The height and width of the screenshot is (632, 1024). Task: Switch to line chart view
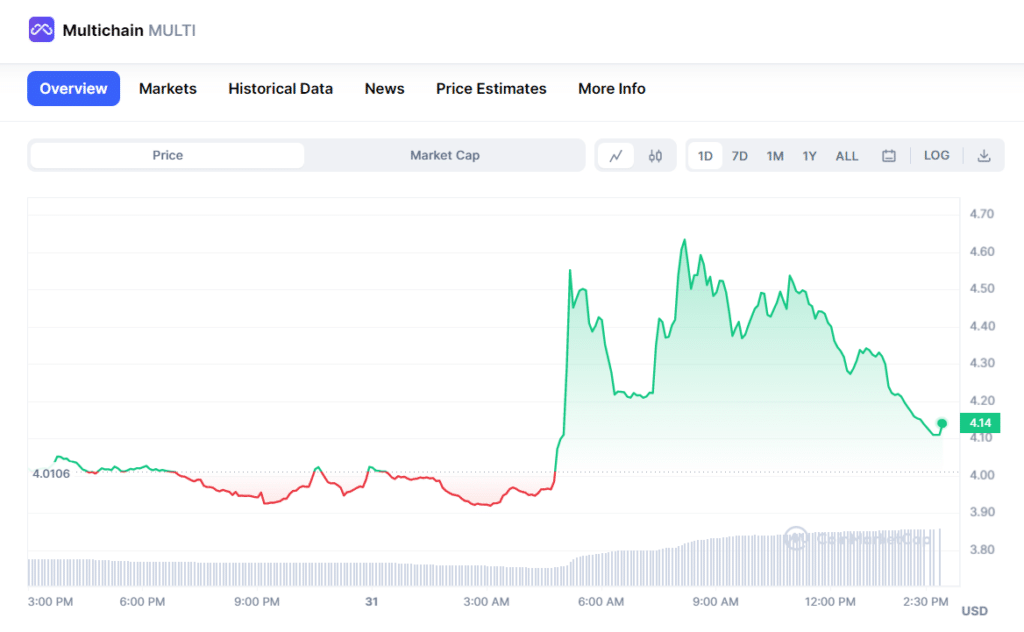(x=616, y=156)
